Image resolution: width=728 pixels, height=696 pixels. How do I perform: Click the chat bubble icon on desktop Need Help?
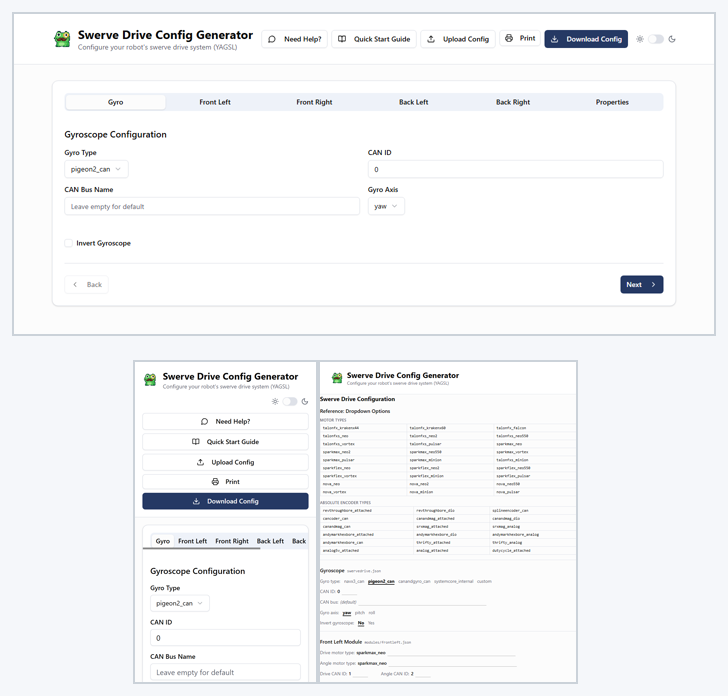point(272,39)
